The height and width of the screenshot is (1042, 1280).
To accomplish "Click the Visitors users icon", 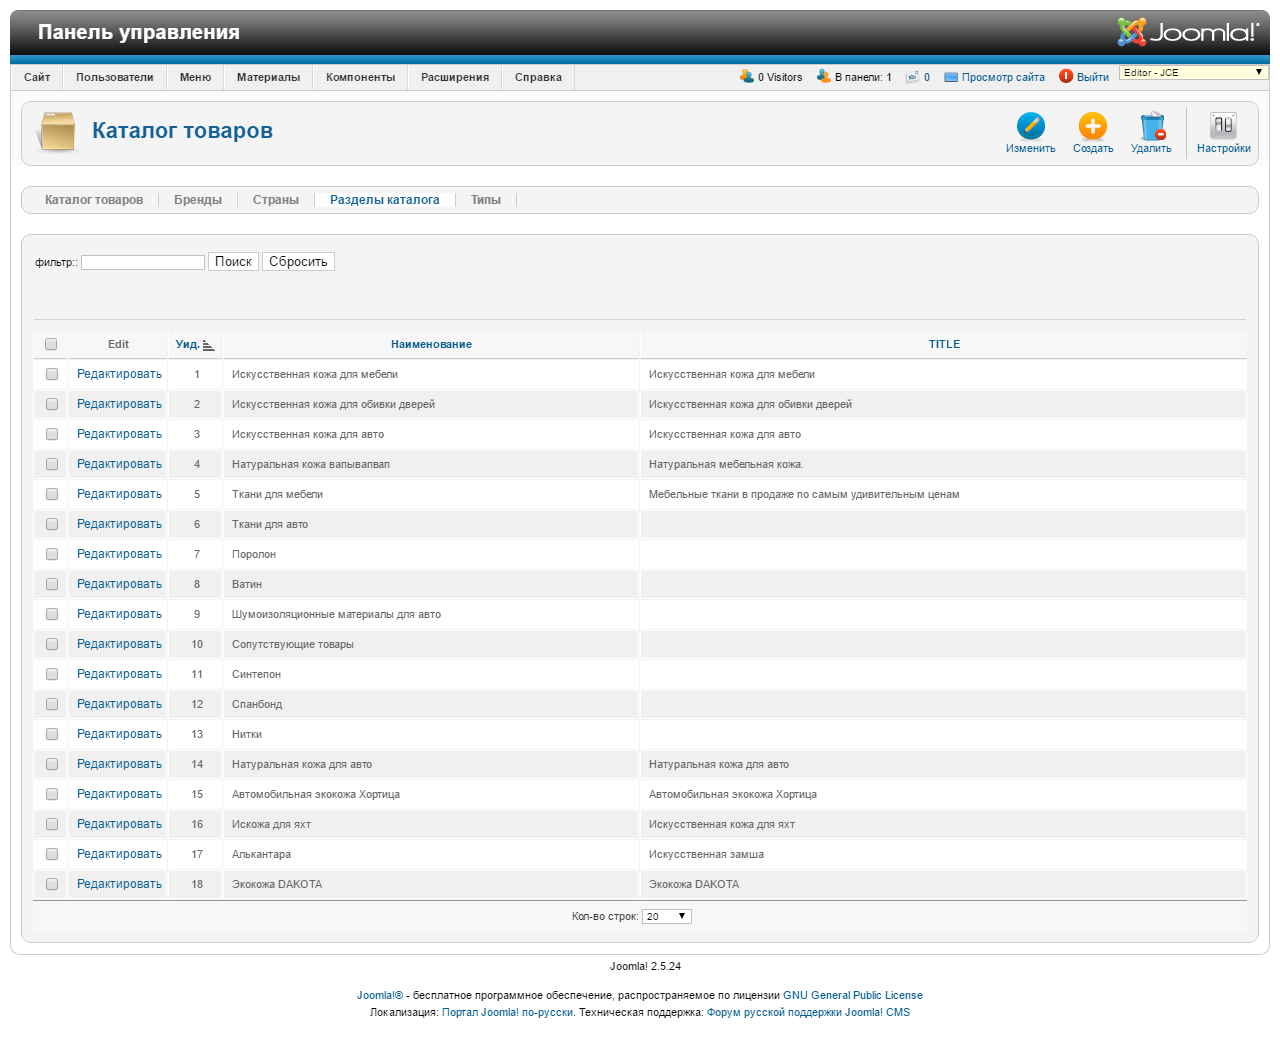I will pyautogui.click(x=747, y=76).
